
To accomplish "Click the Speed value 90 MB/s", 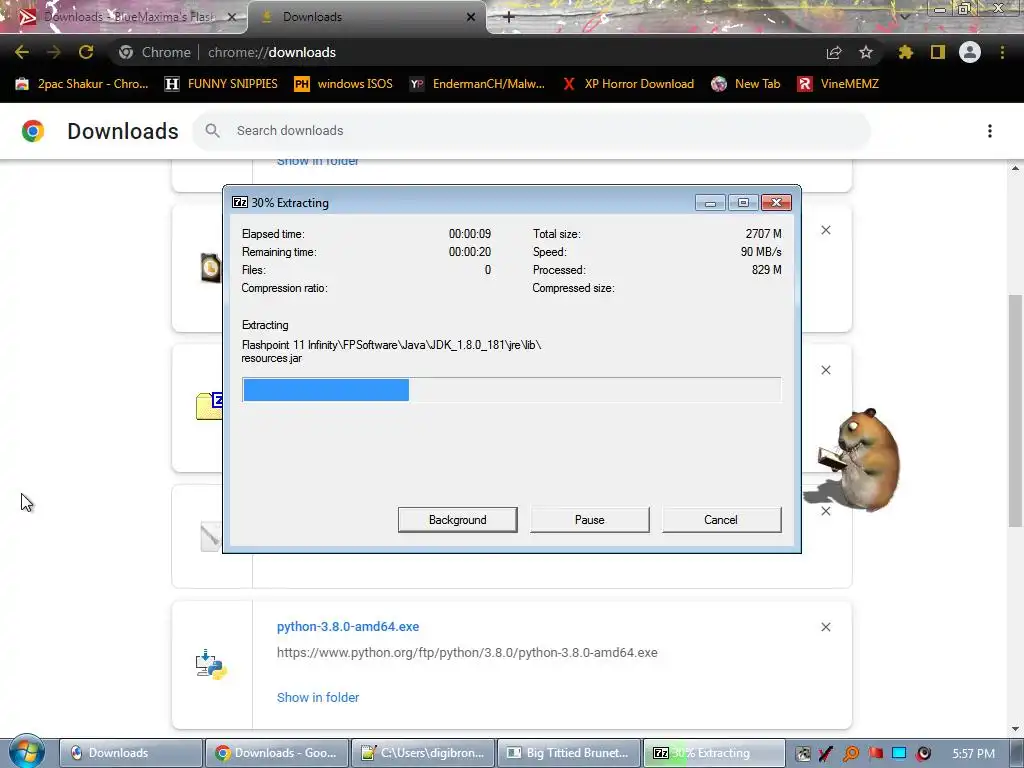I will tap(761, 251).
